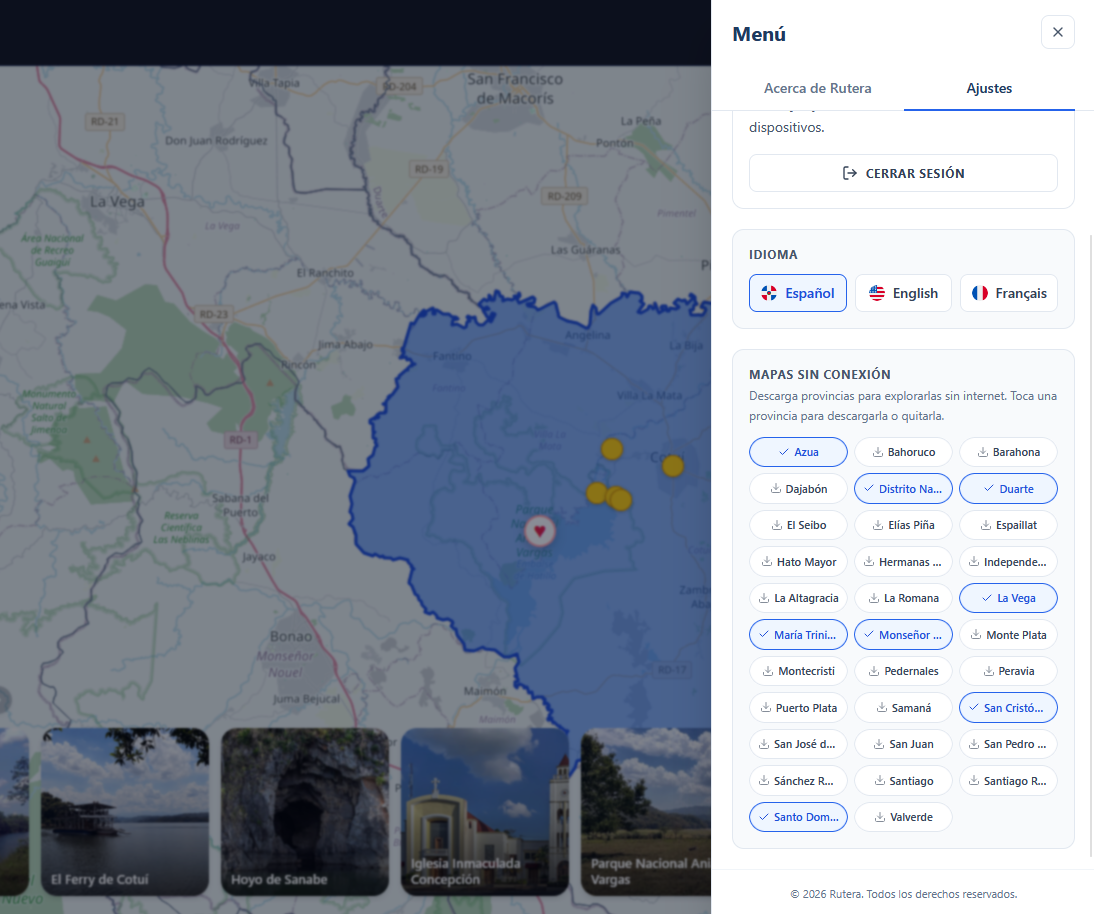
Task: Download the San José d... province map
Action: (798, 744)
